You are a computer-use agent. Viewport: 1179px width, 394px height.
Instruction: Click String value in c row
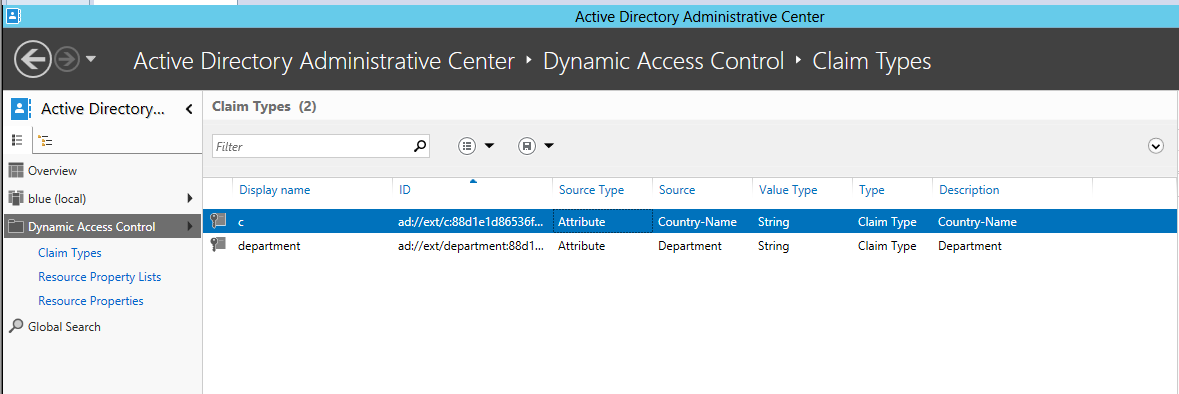pos(774,222)
